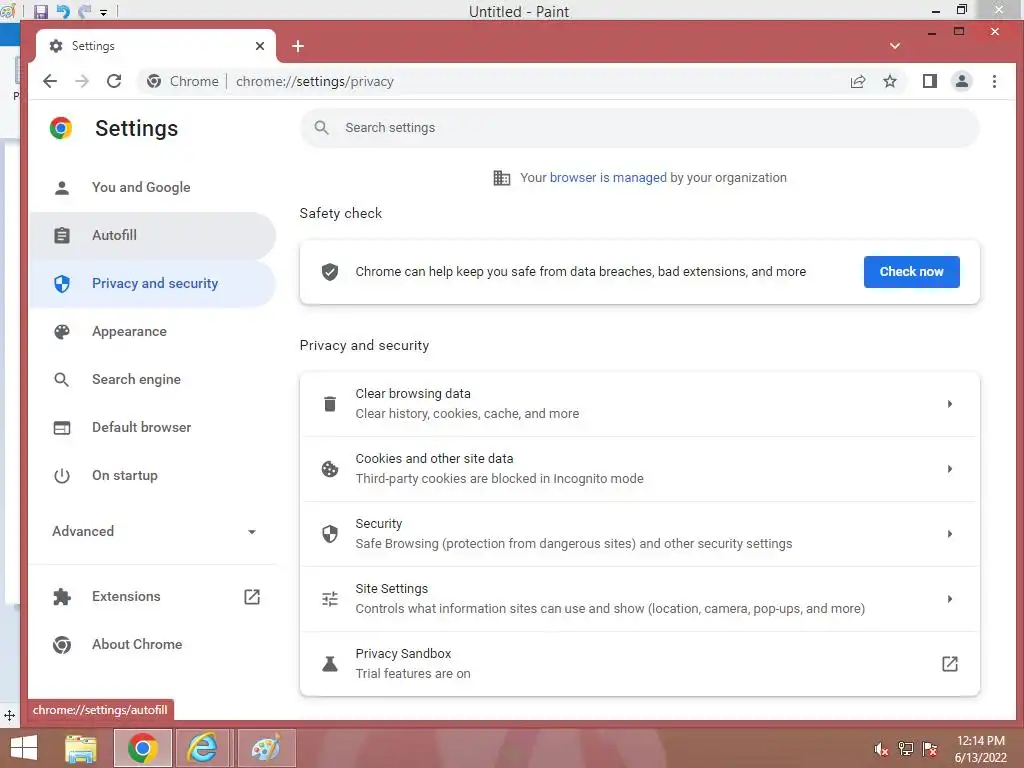The width and height of the screenshot is (1024, 768).
Task: Click the Privacy Sandbox external link icon
Action: (950, 664)
